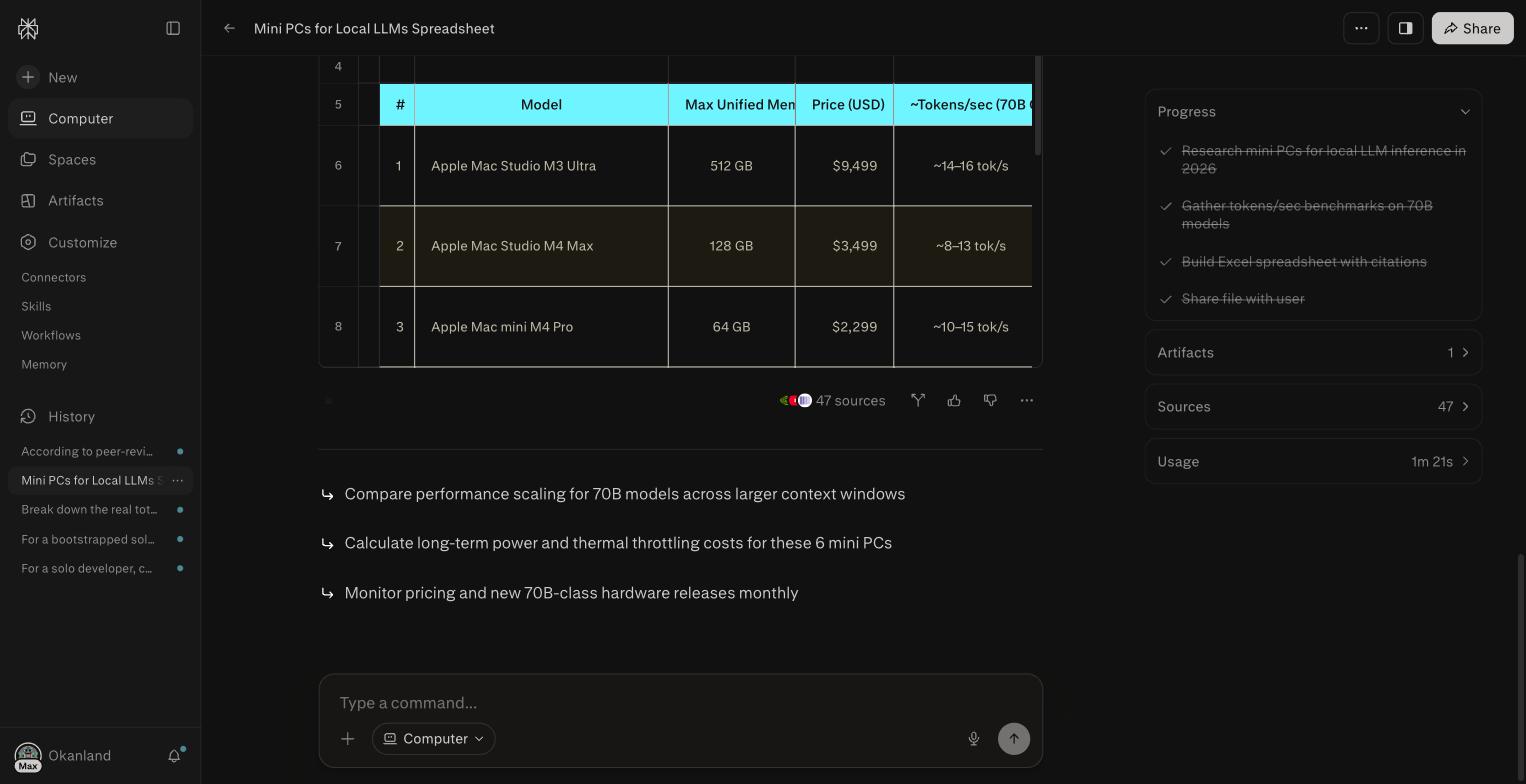Open Skills settings
1526x784 pixels.
36,306
